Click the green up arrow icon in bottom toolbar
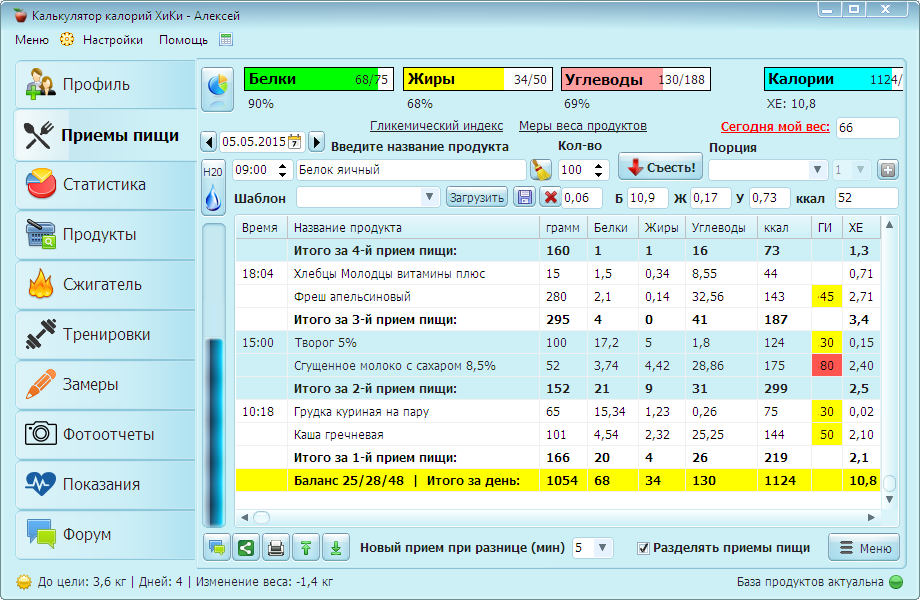 [x=305, y=547]
